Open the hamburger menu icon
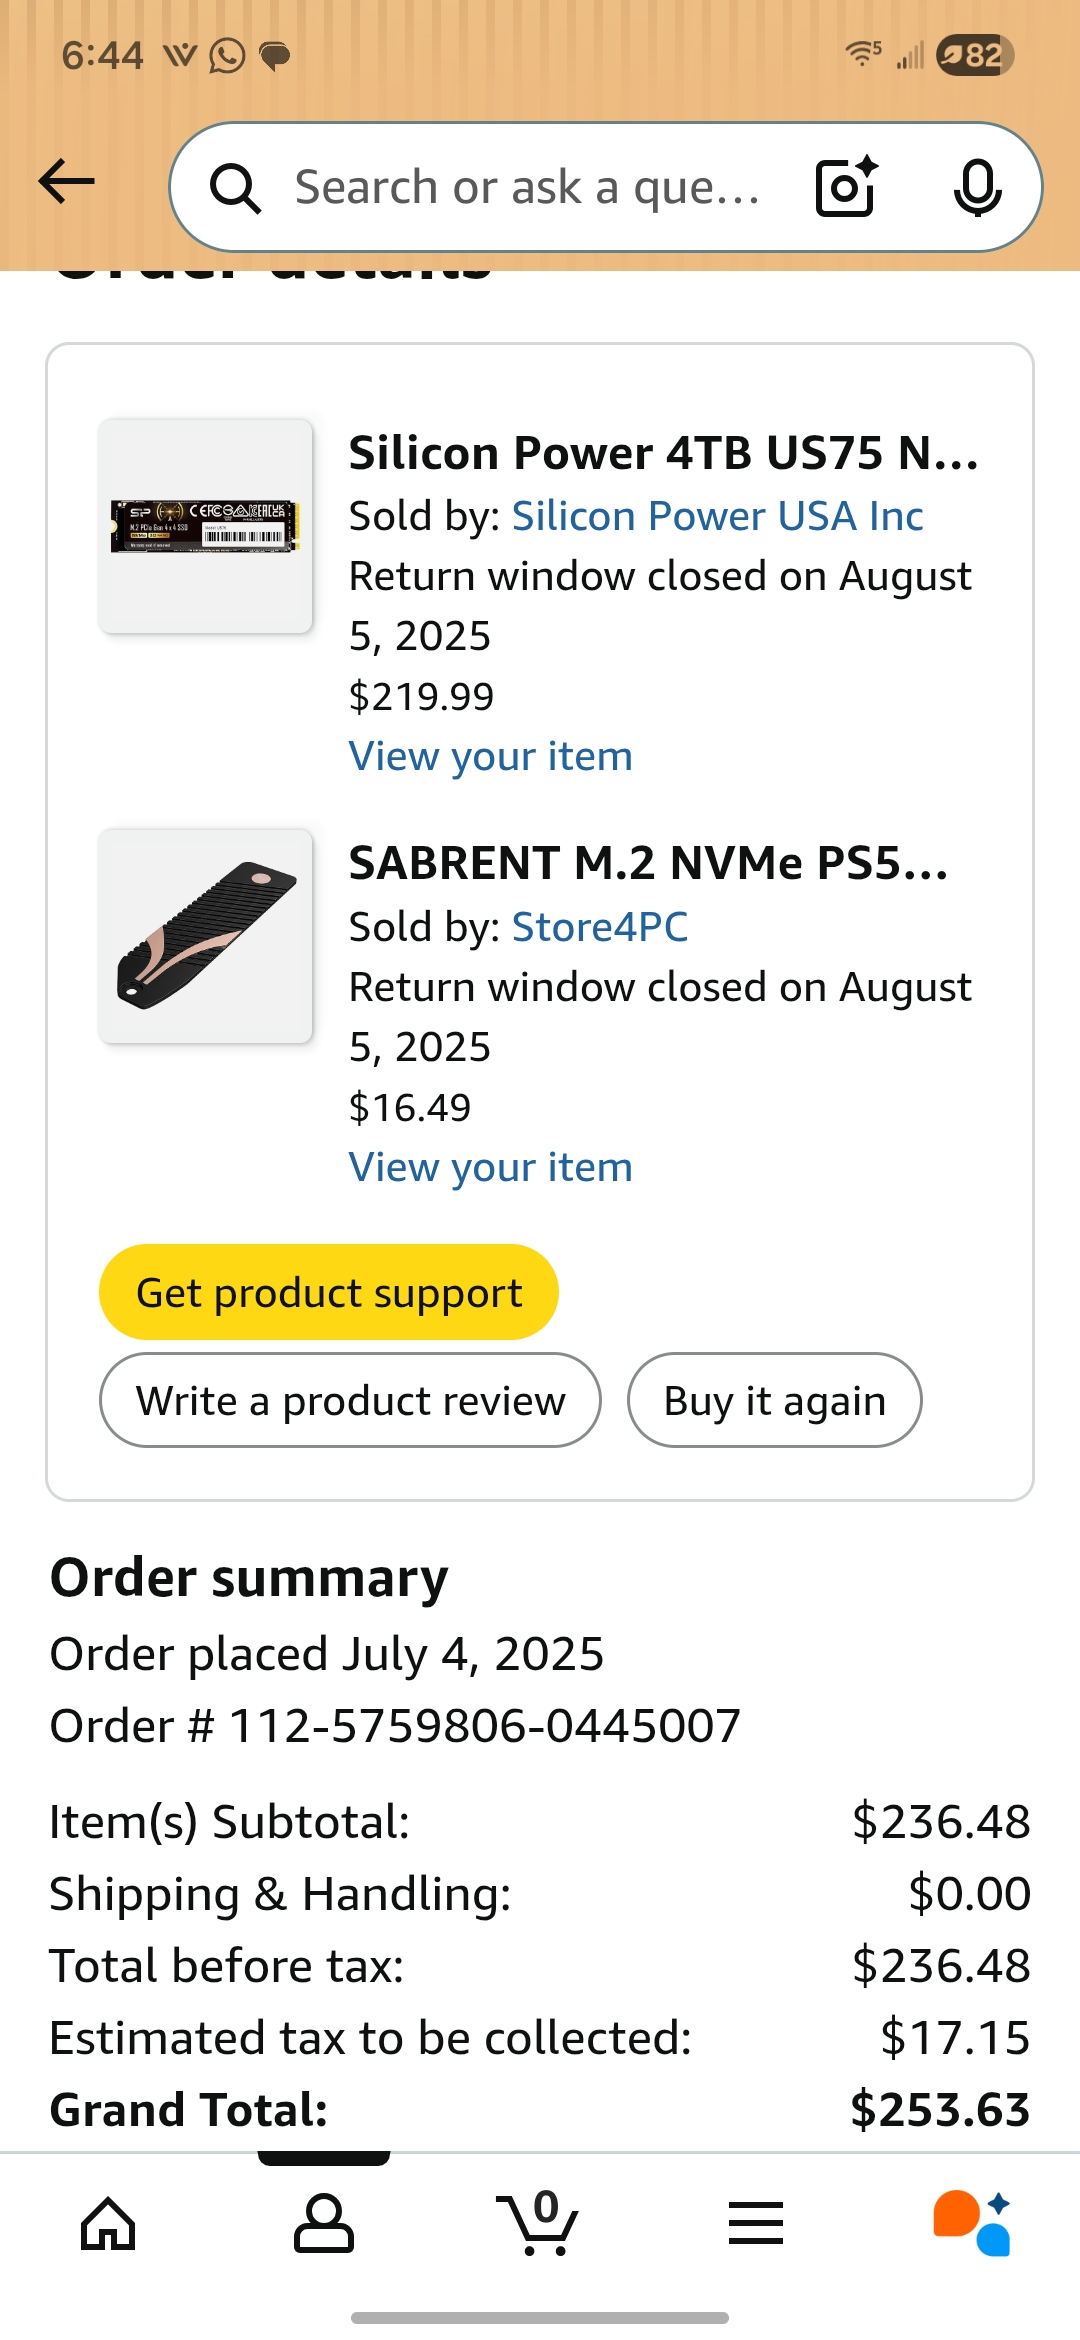 coord(756,2224)
